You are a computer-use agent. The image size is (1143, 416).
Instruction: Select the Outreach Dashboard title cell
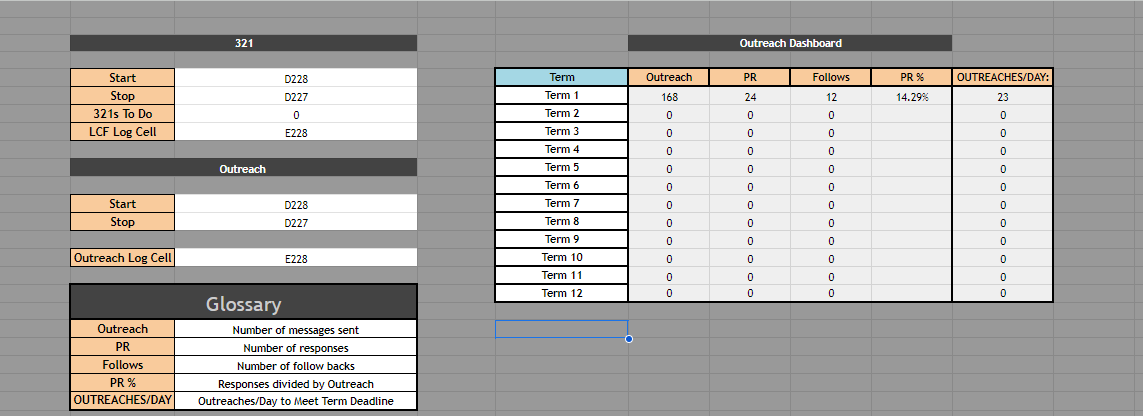(x=789, y=43)
